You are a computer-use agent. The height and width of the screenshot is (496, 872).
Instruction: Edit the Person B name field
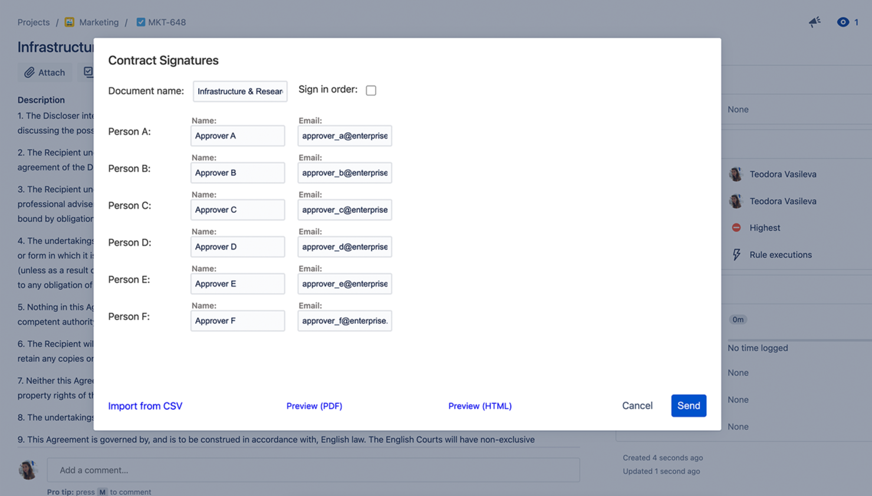tap(237, 173)
